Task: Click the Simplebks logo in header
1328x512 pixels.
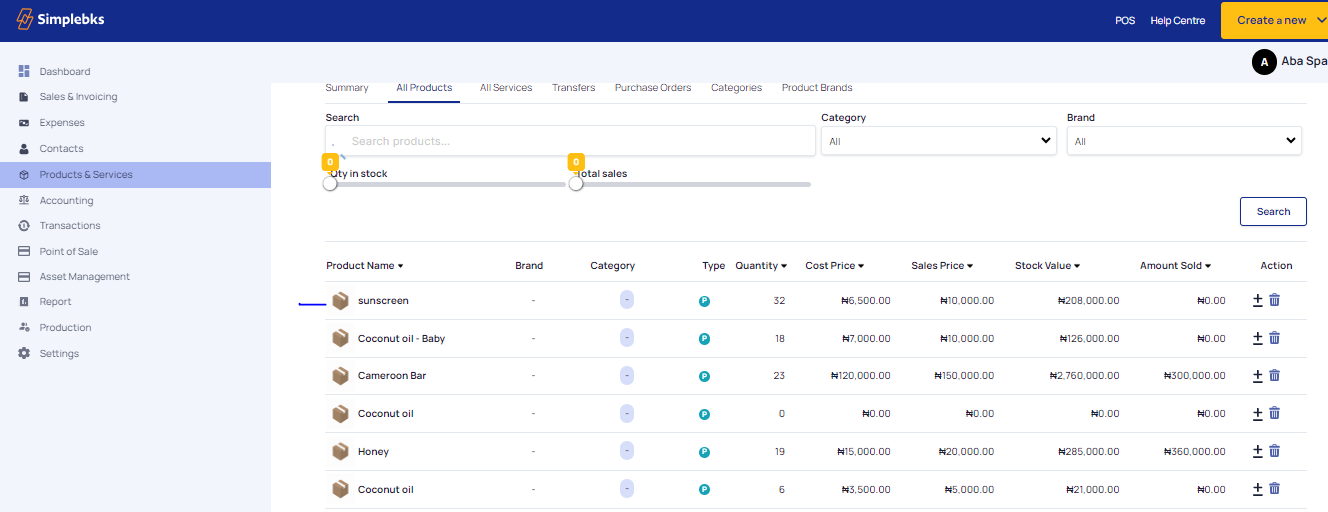Action: pos(61,20)
